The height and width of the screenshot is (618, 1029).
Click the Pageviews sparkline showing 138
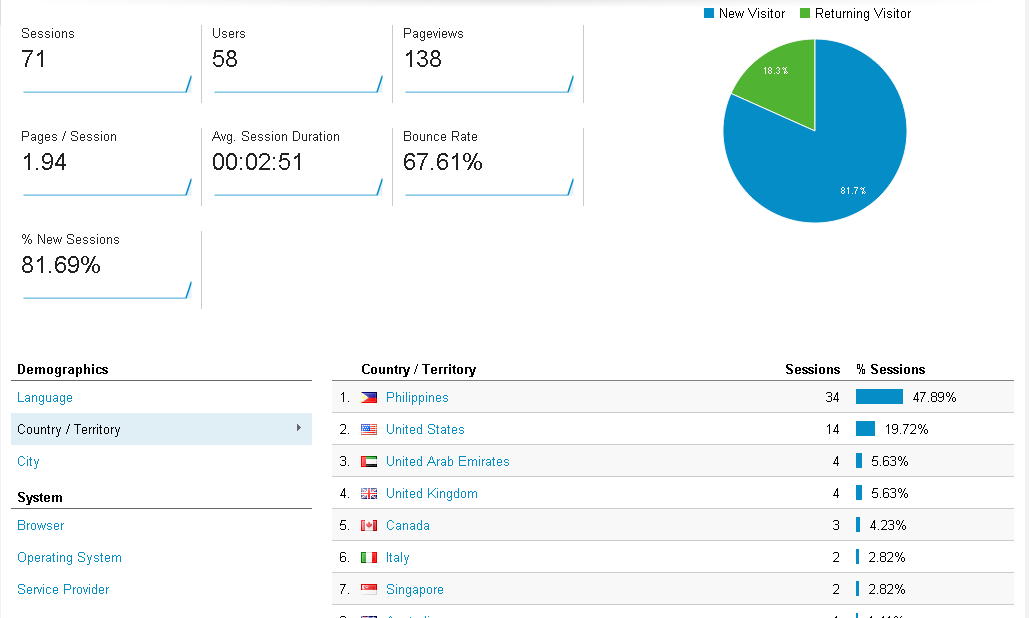(489, 84)
